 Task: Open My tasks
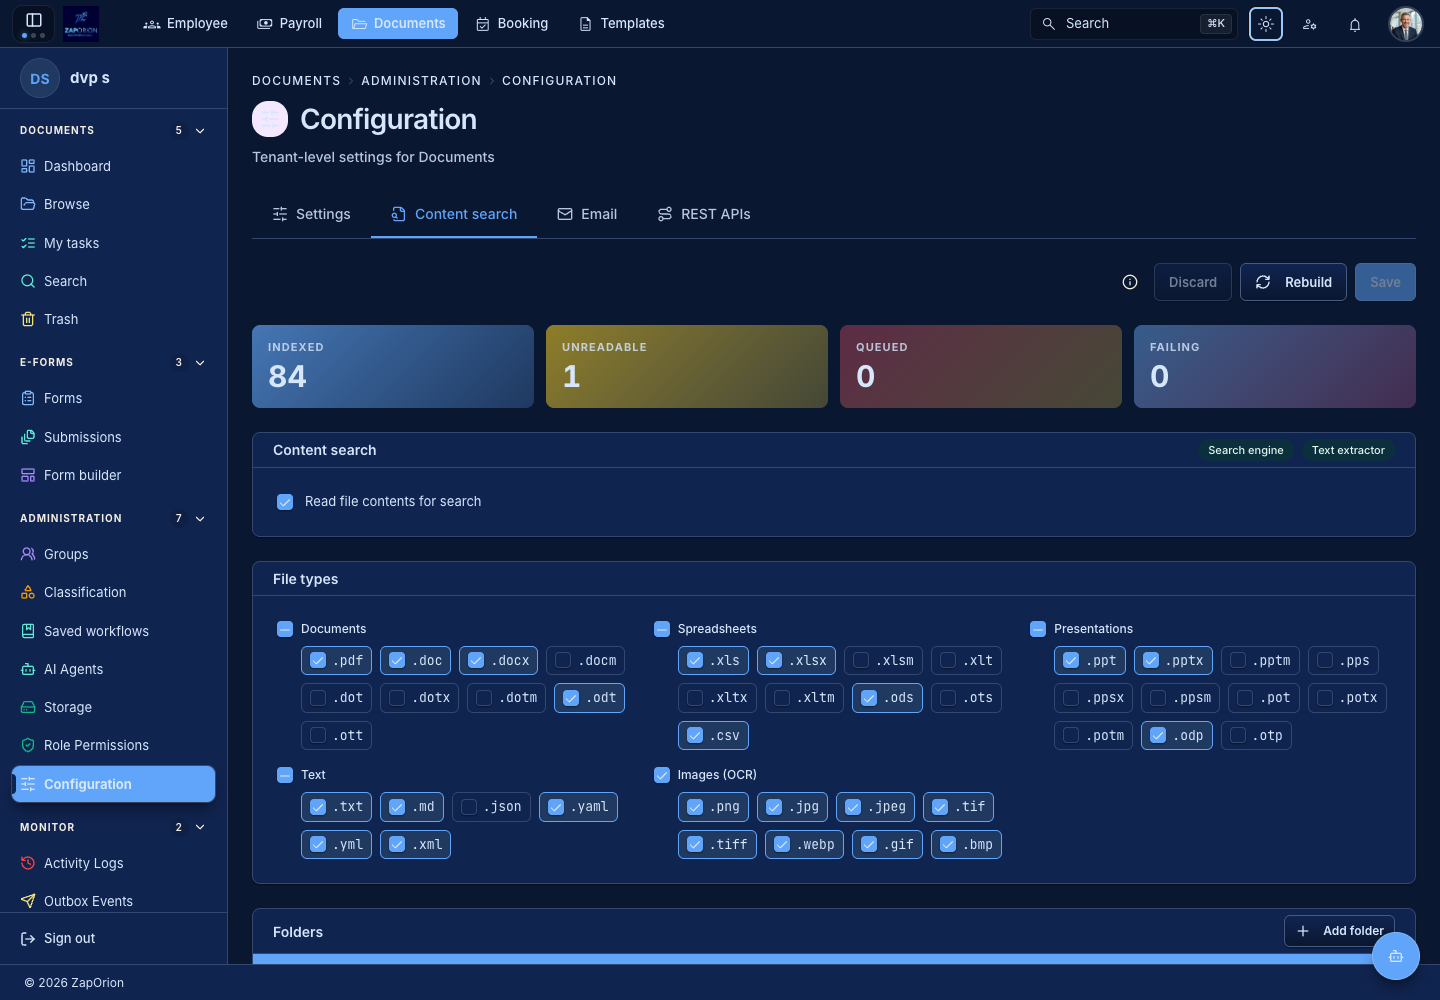coord(113,243)
